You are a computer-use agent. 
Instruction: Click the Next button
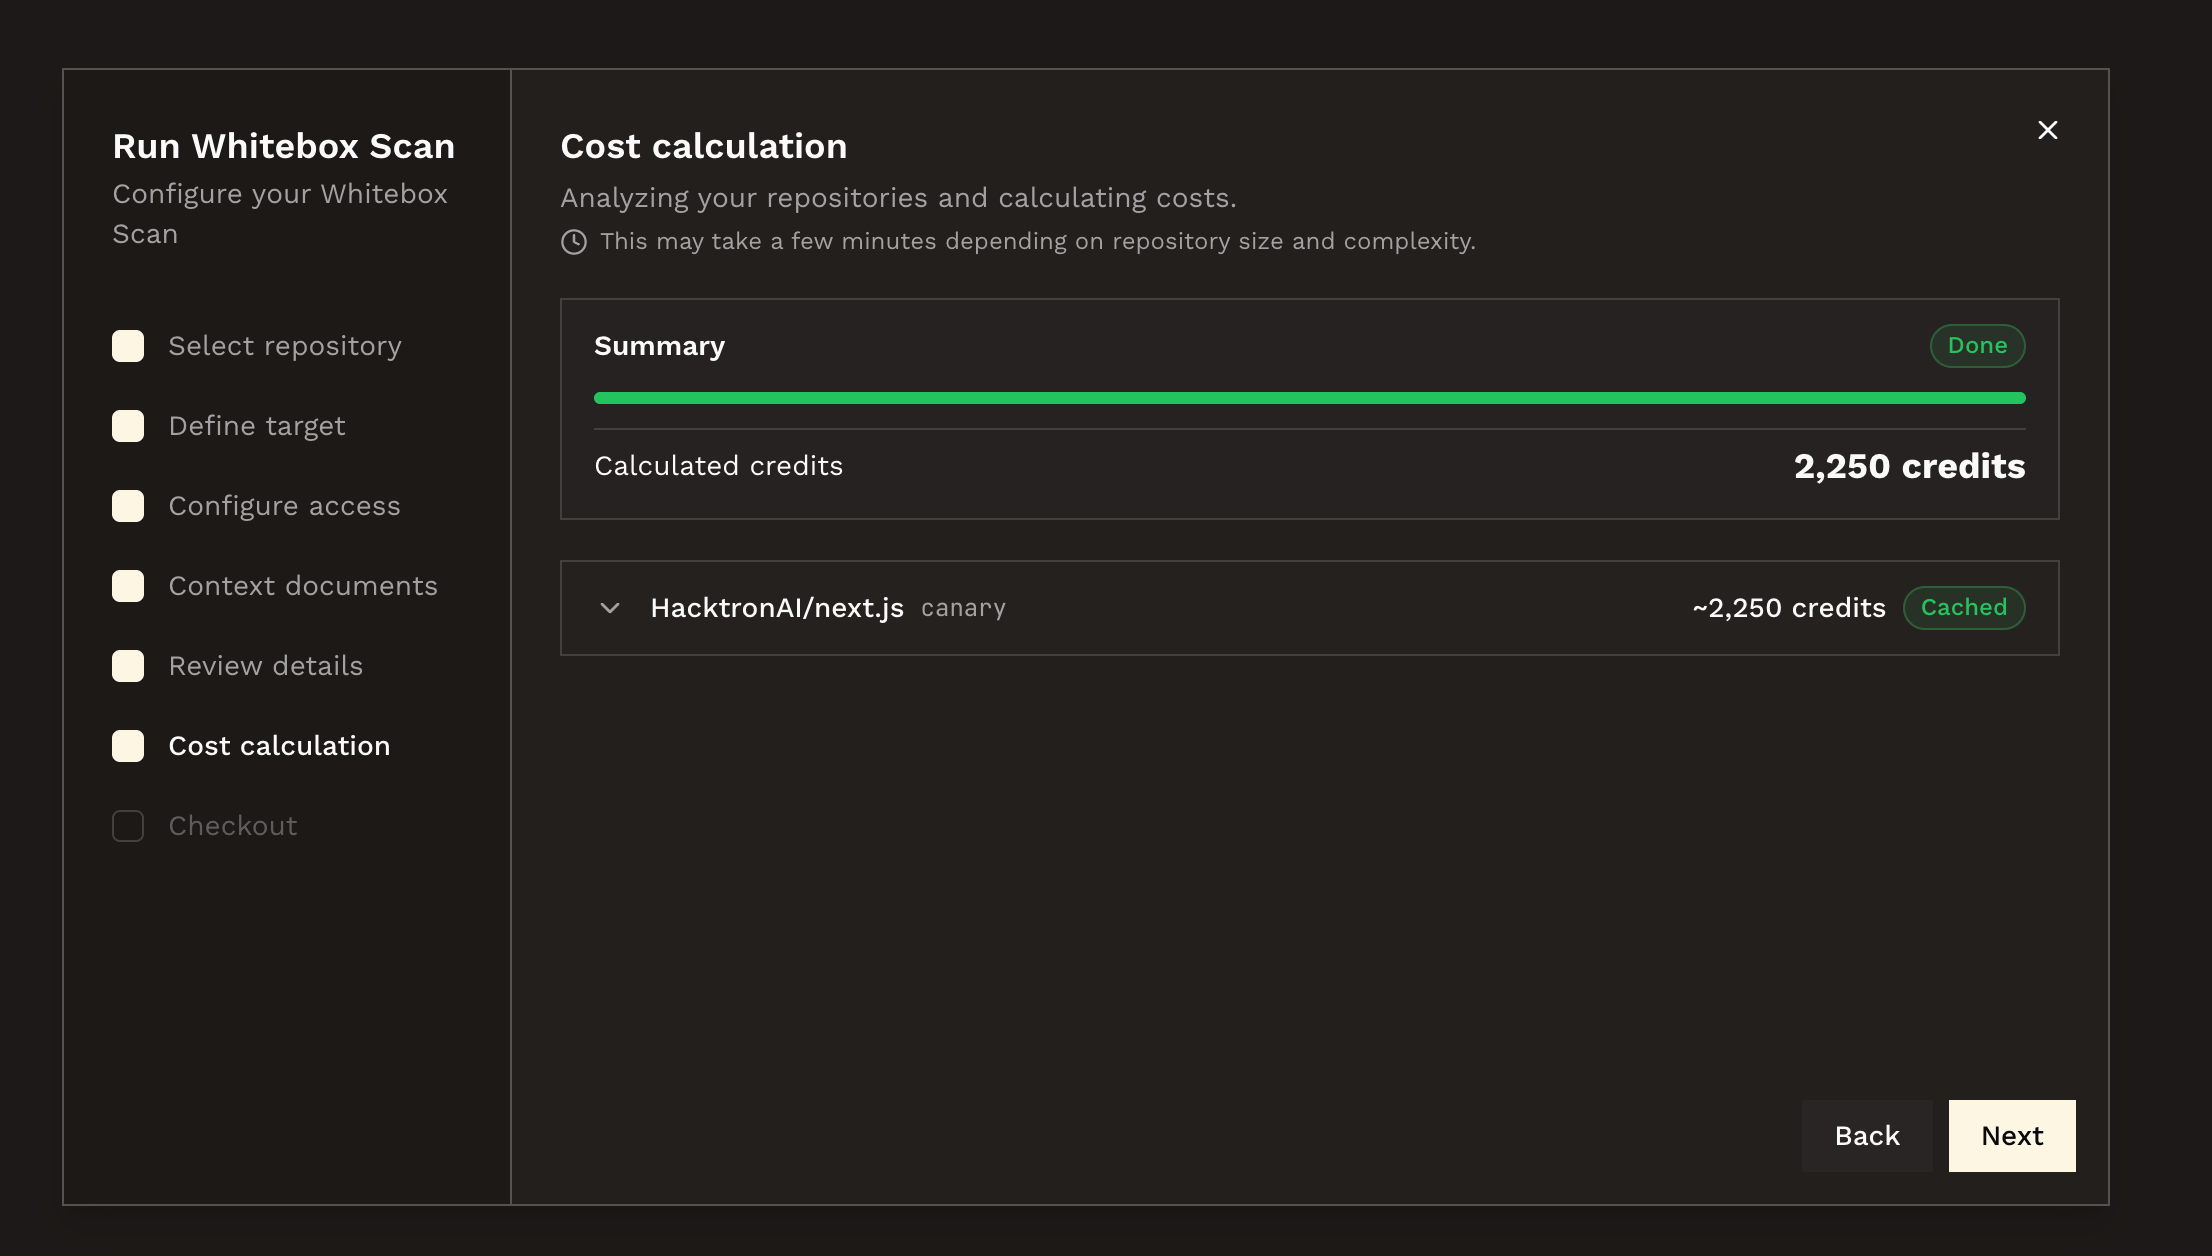2012,1136
